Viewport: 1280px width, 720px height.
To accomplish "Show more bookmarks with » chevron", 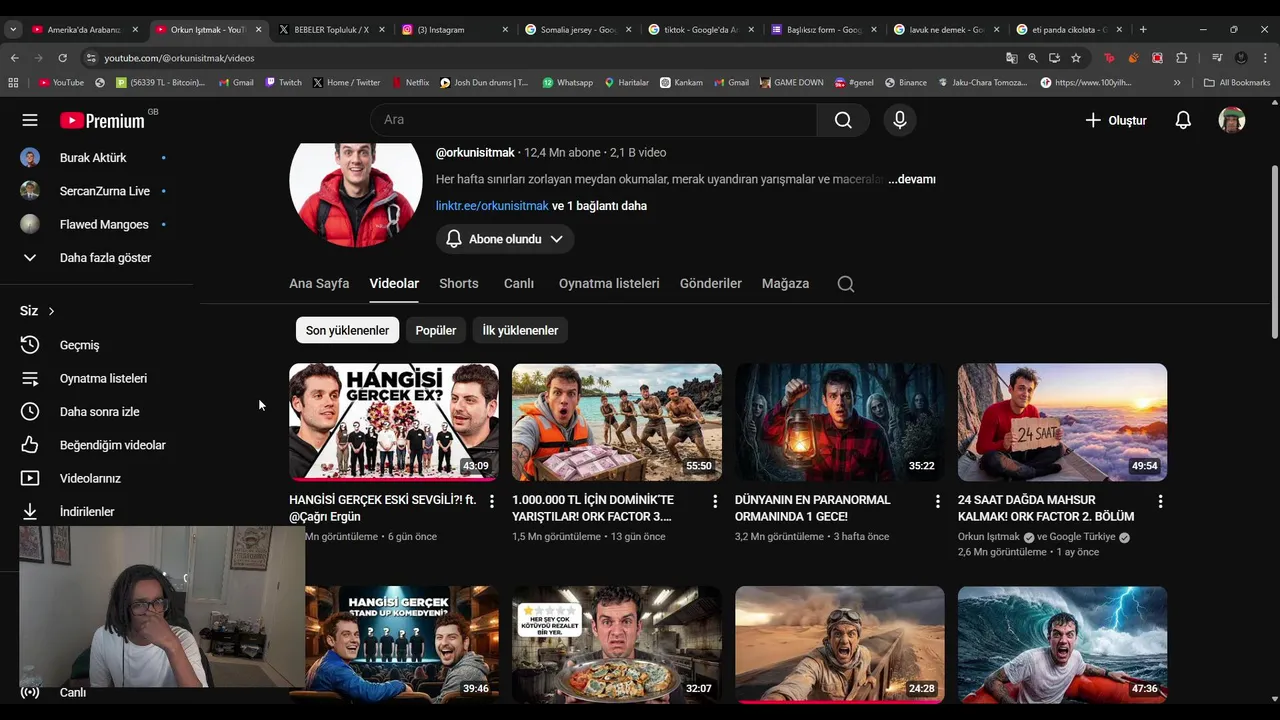I will click(x=1177, y=82).
